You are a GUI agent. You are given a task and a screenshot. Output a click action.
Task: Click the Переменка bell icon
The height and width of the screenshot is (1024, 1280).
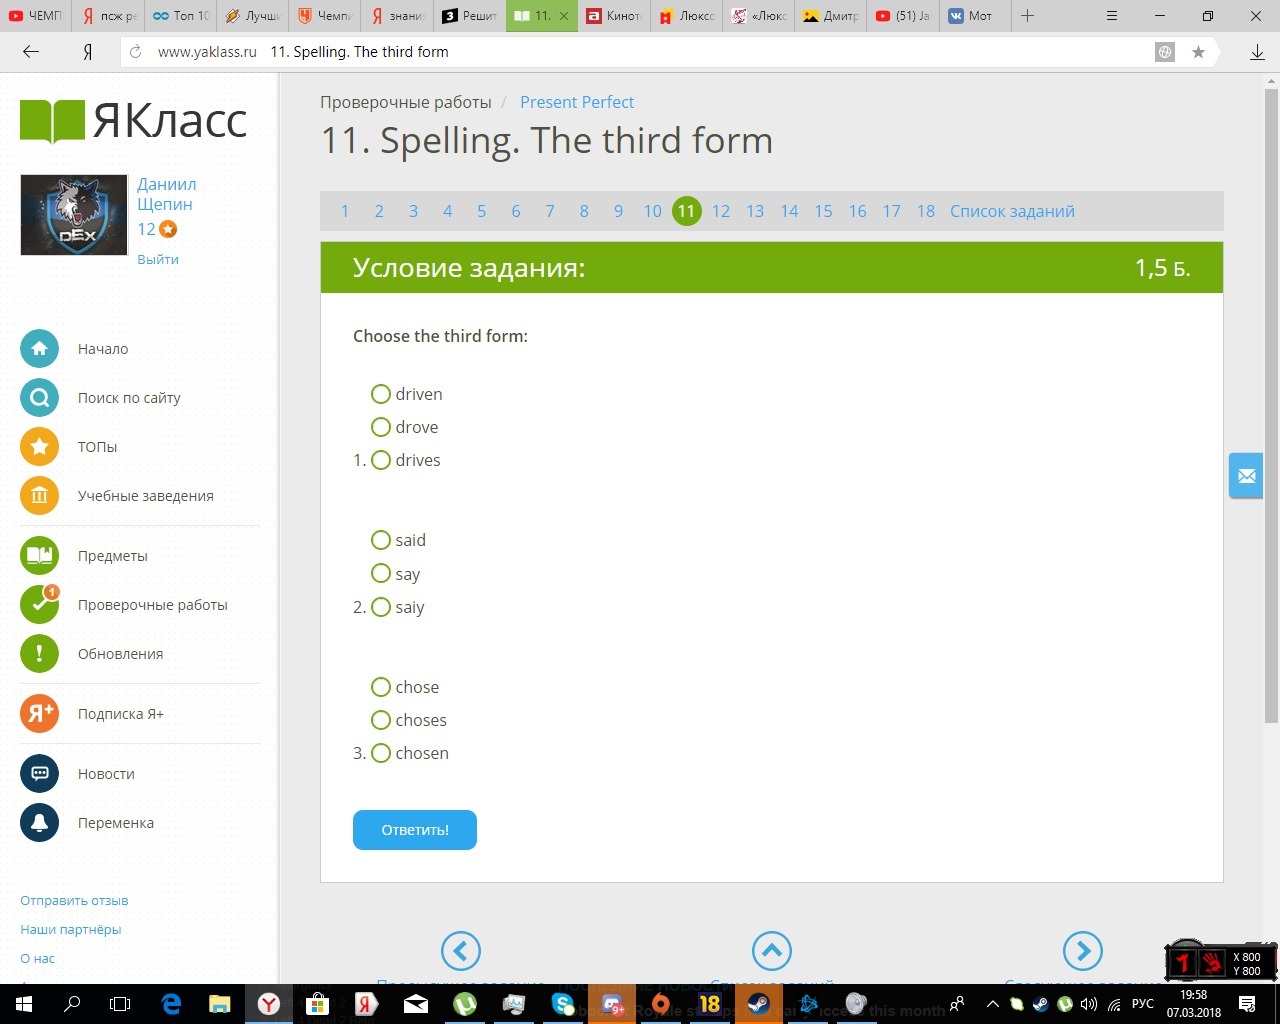pos(39,823)
